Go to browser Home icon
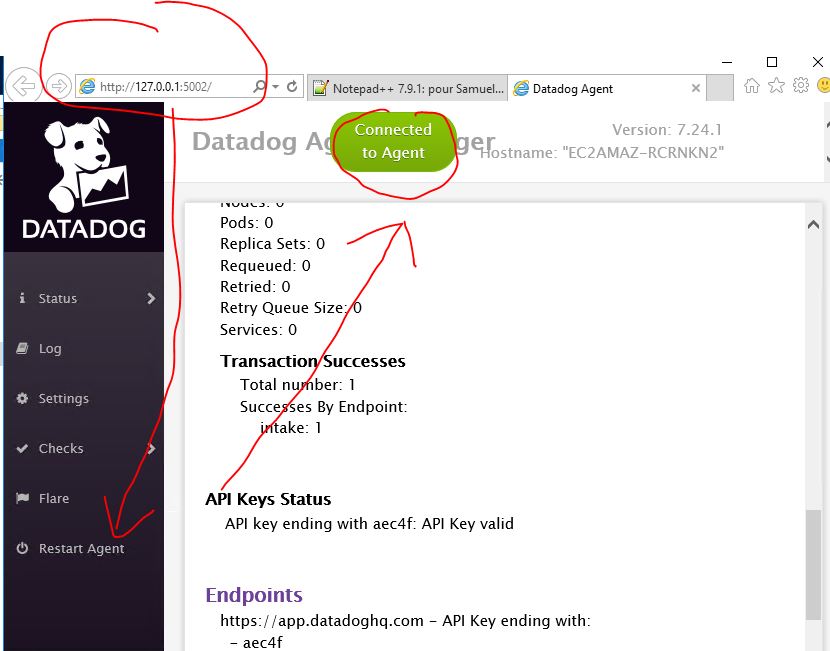This screenshot has height=651, width=830. coord(752,87)
